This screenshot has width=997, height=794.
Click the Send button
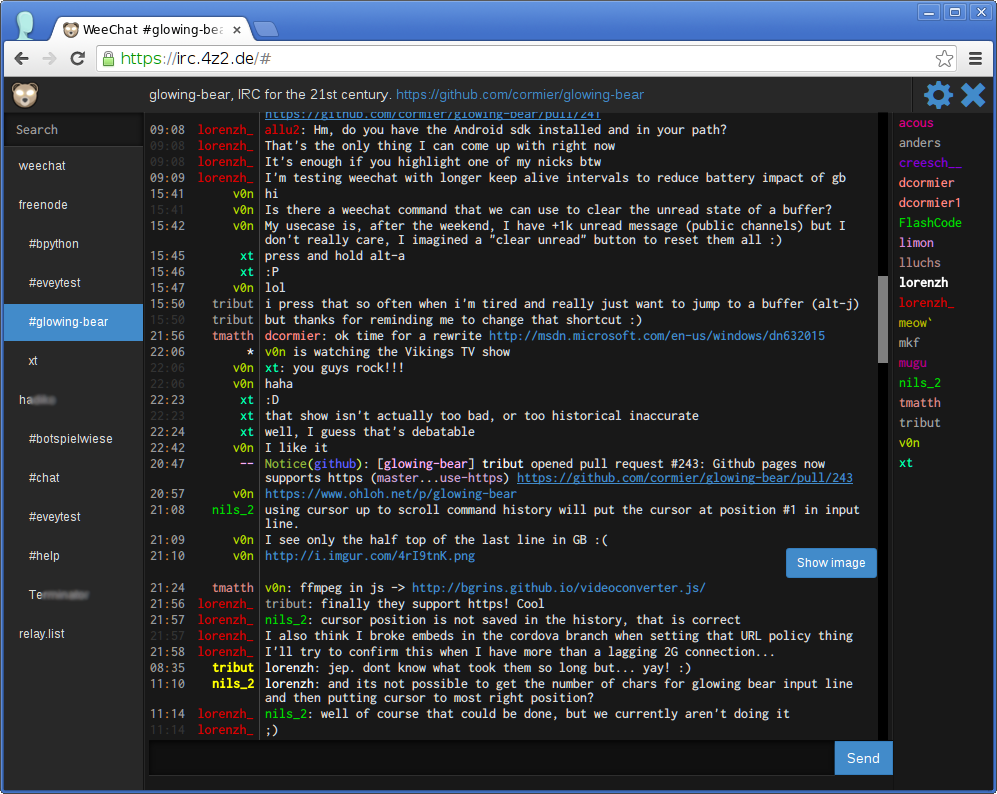tap(863, 758)
